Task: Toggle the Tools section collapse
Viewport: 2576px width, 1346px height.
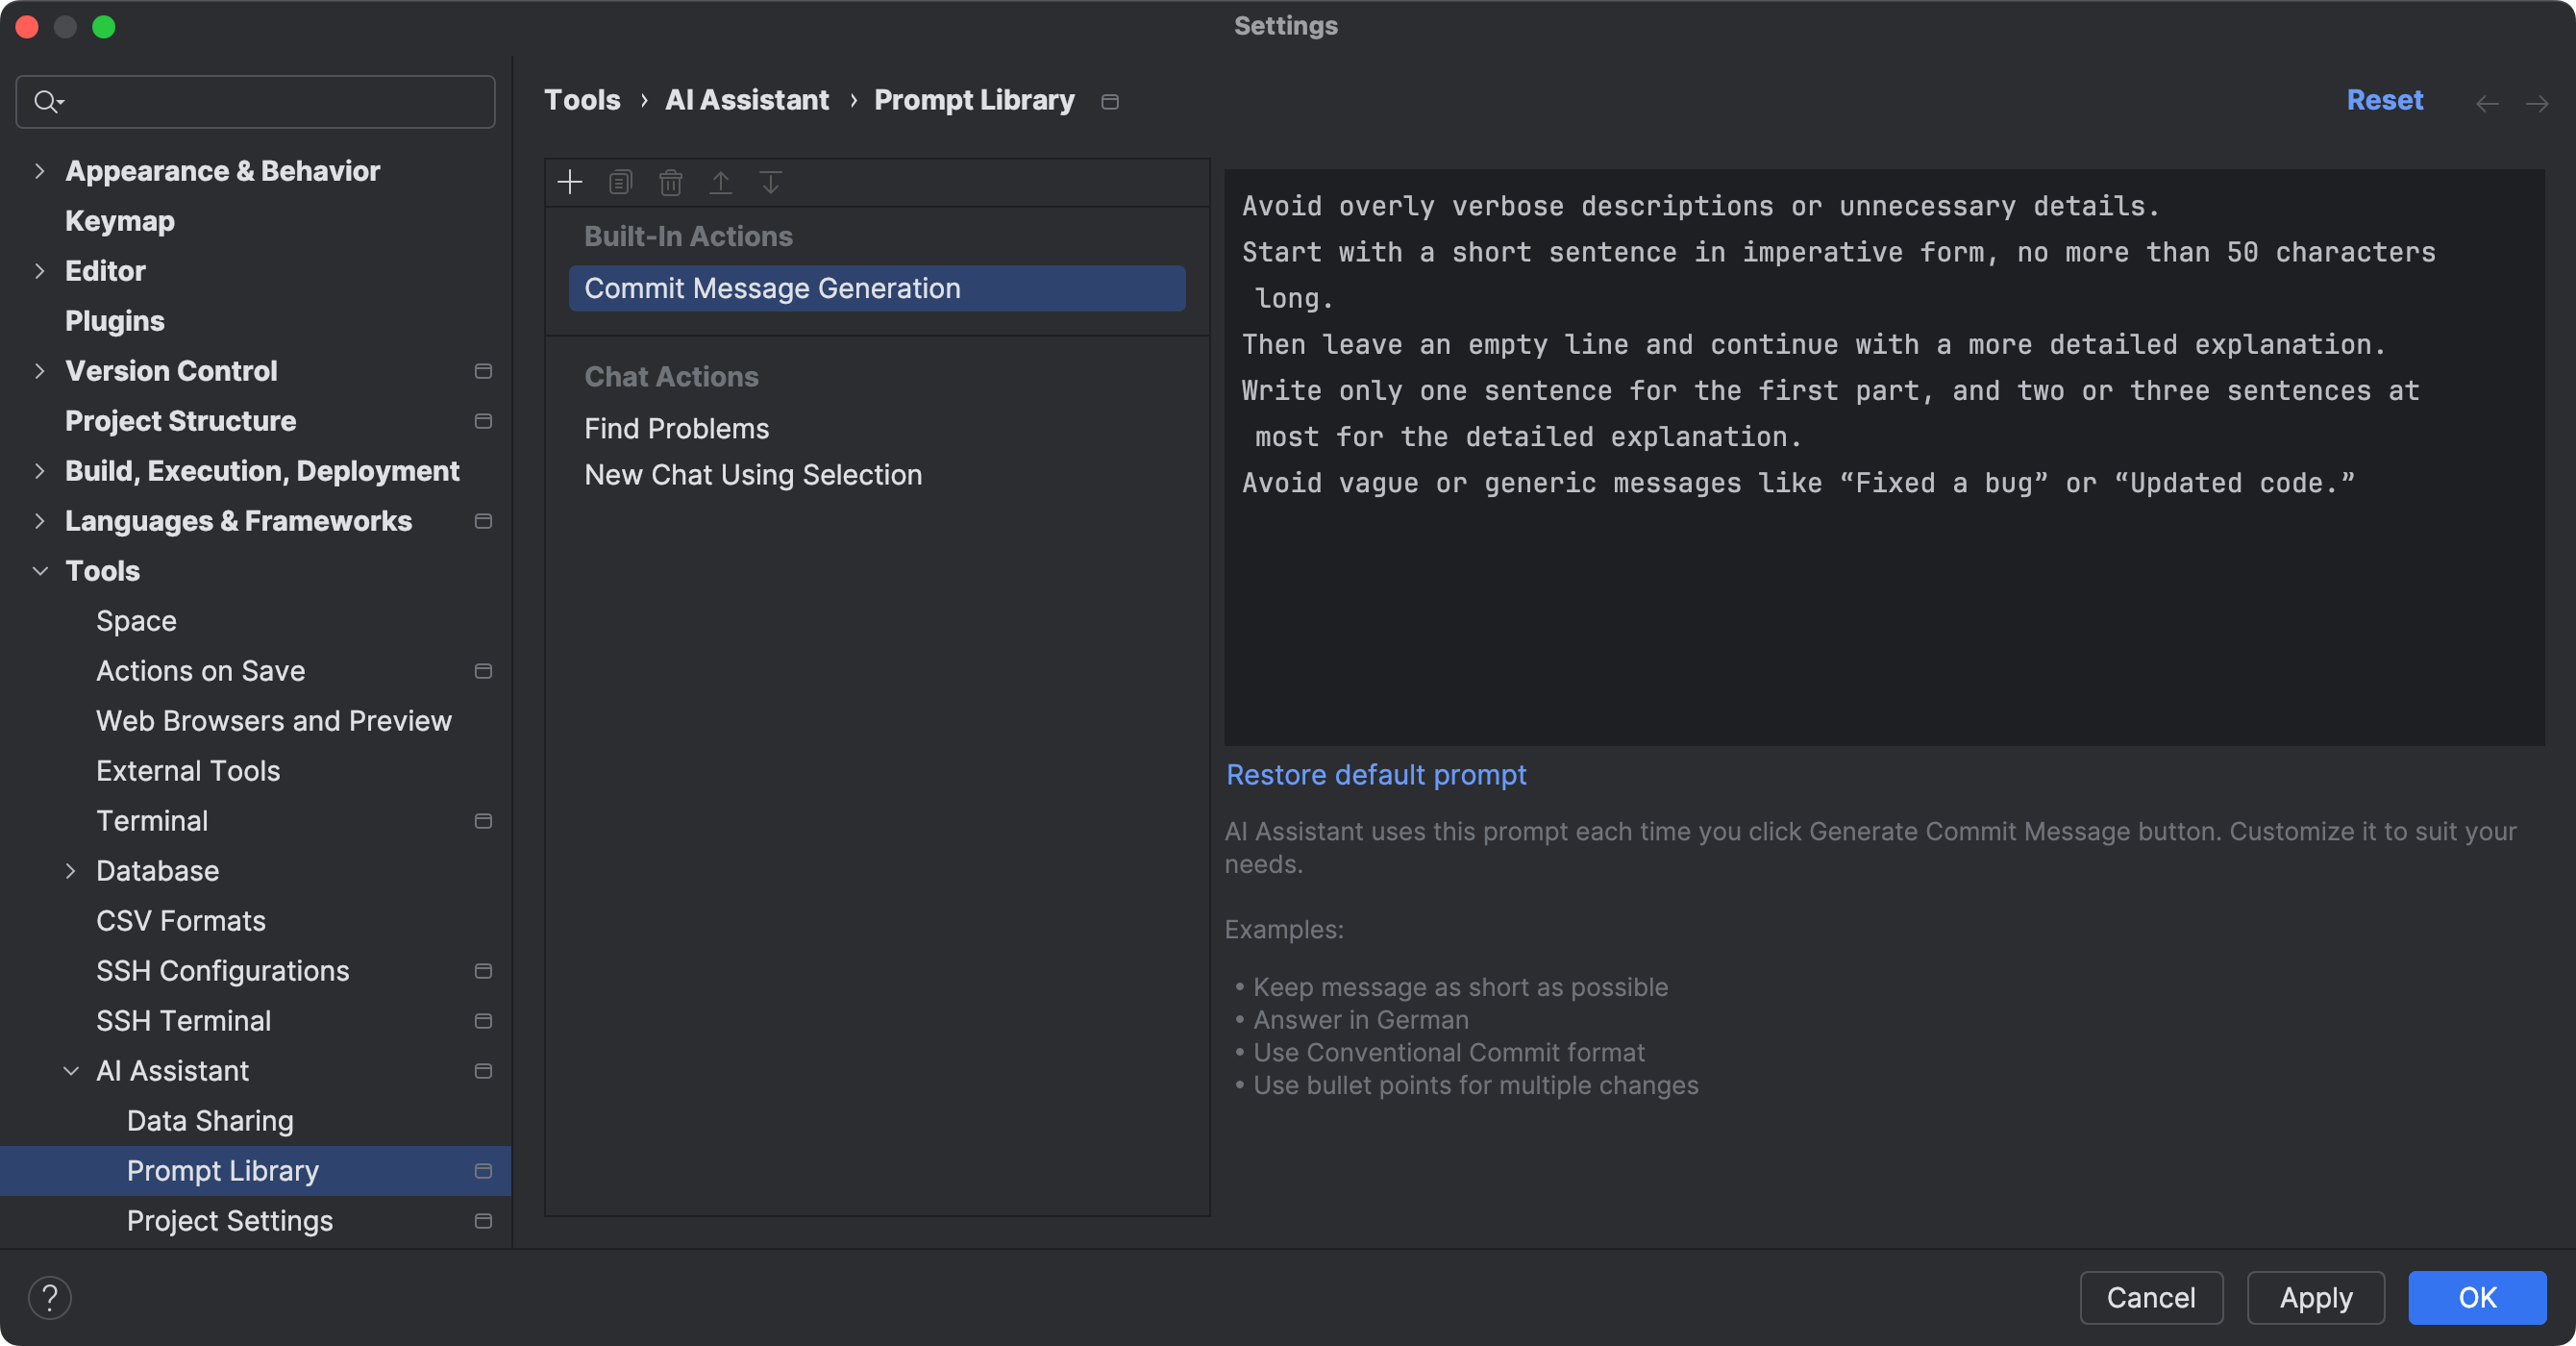Action: [37, 569]
